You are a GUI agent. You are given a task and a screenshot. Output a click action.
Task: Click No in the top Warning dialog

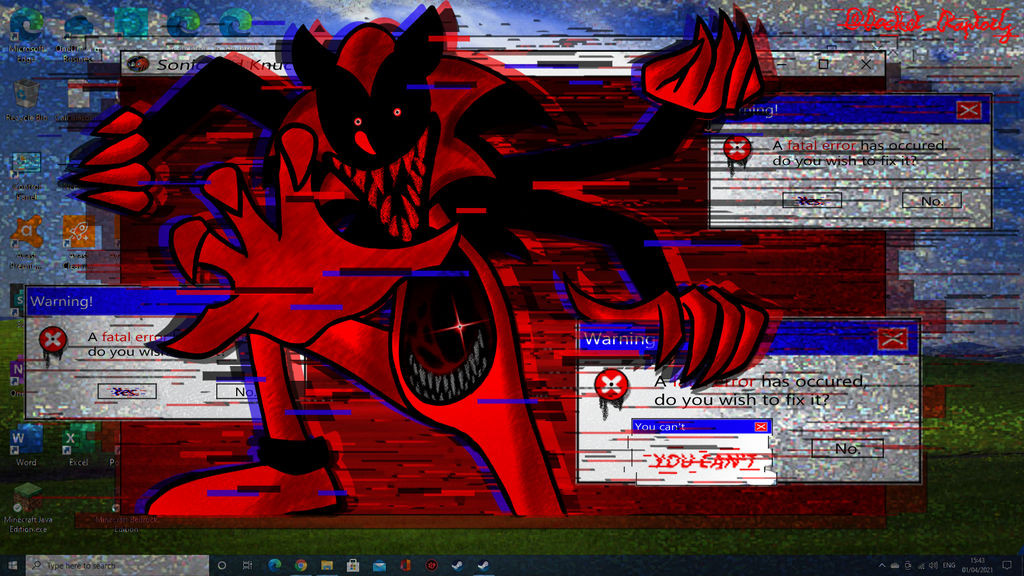point(930,200)
